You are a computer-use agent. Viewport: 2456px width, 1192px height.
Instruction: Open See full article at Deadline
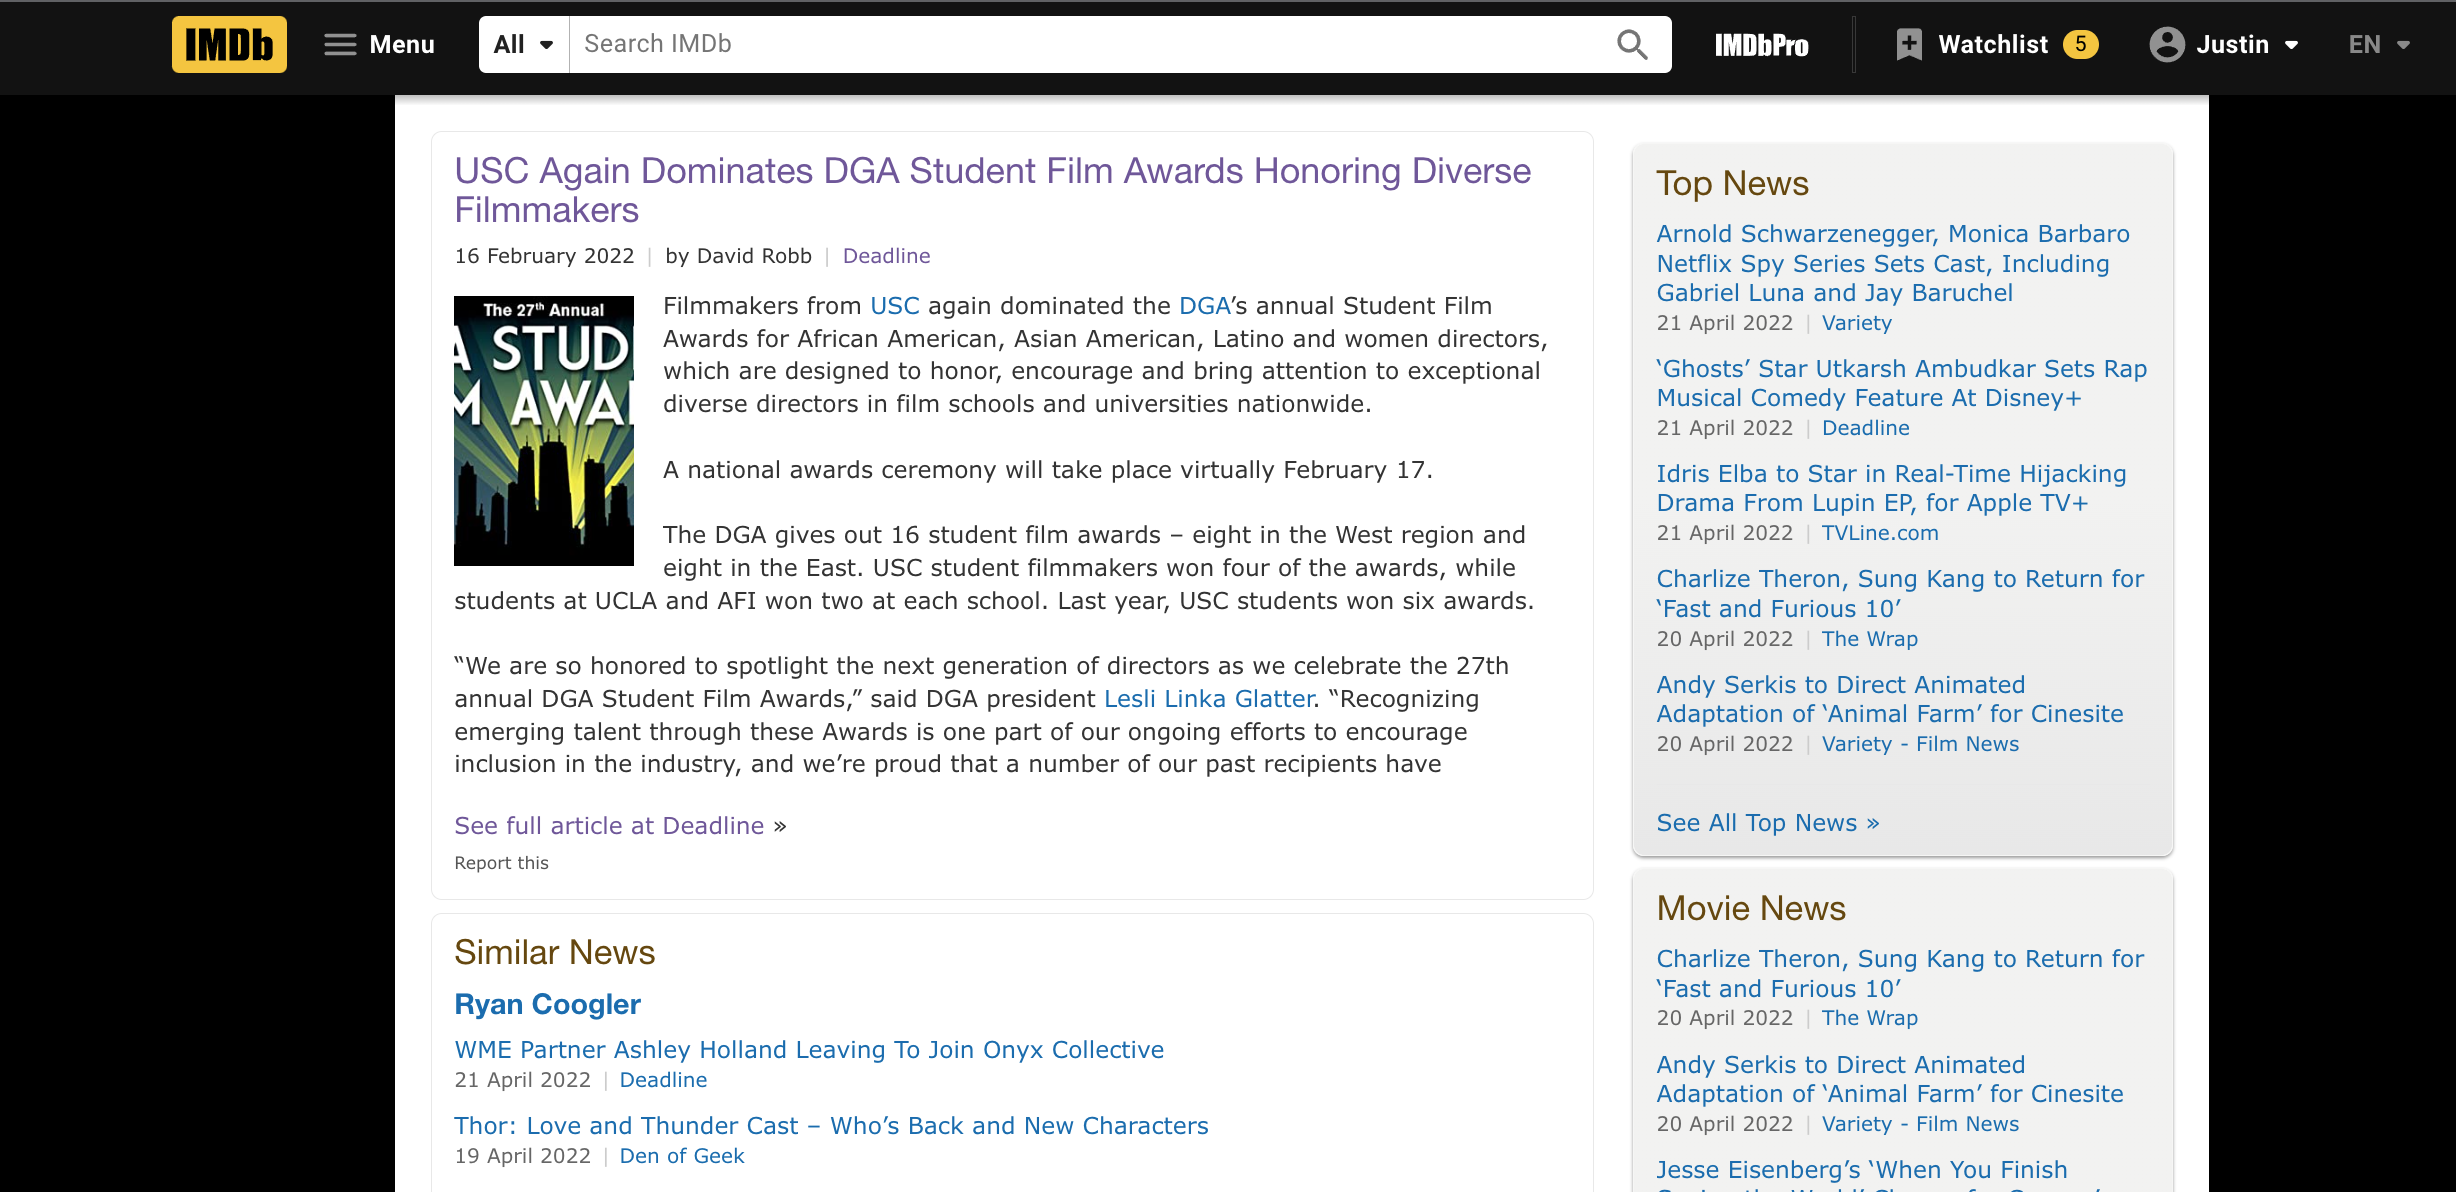pos(609,825)
